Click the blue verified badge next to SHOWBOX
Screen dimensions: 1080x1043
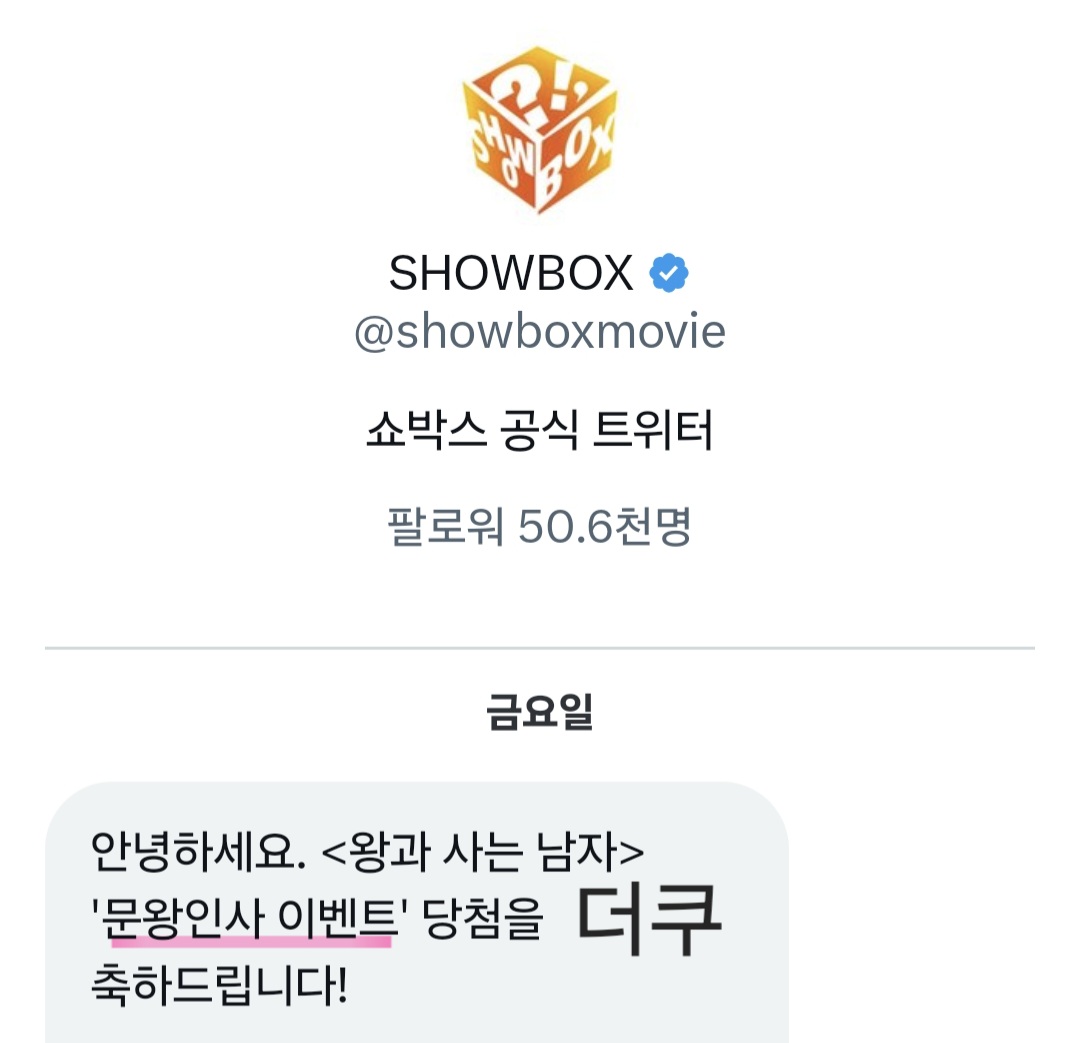click(669, 273)
